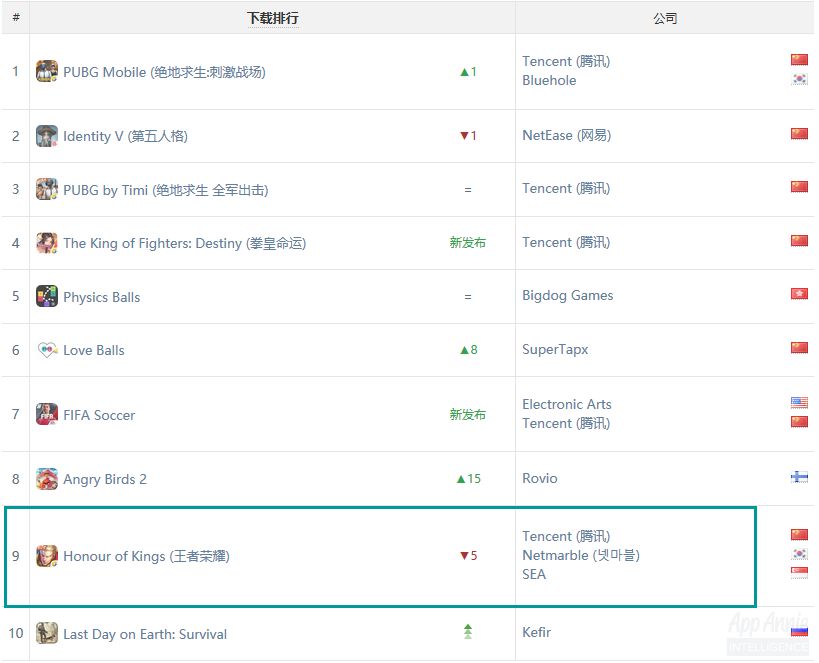The image size is (819, 663).
Task: Click Love Balls rank change ▲8
Action: 469,350
